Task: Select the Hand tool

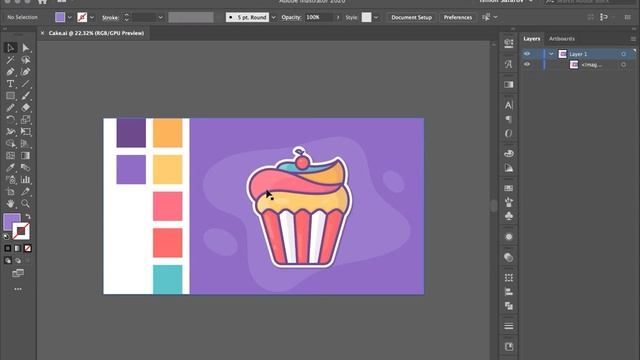Action: (x=10, y=203)
